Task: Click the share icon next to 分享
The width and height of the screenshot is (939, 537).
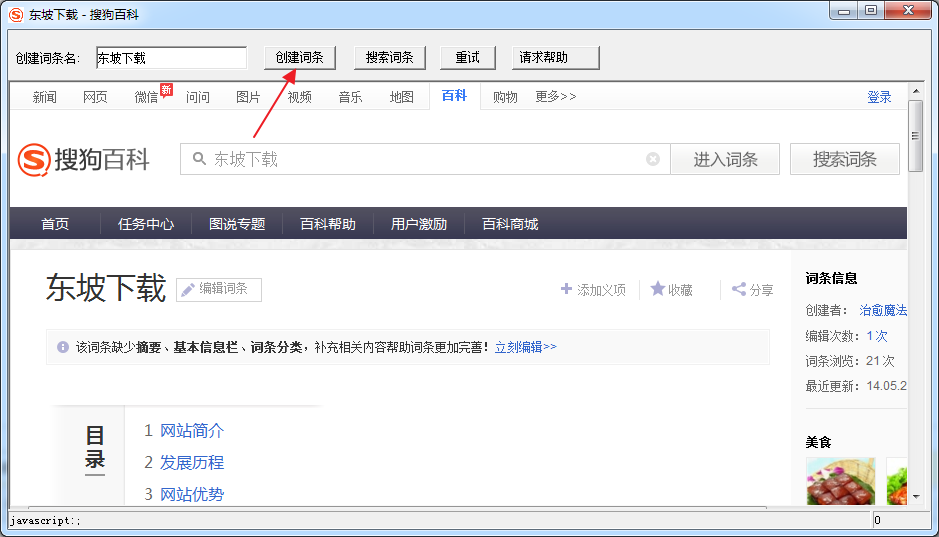Action: pos(739,289)
